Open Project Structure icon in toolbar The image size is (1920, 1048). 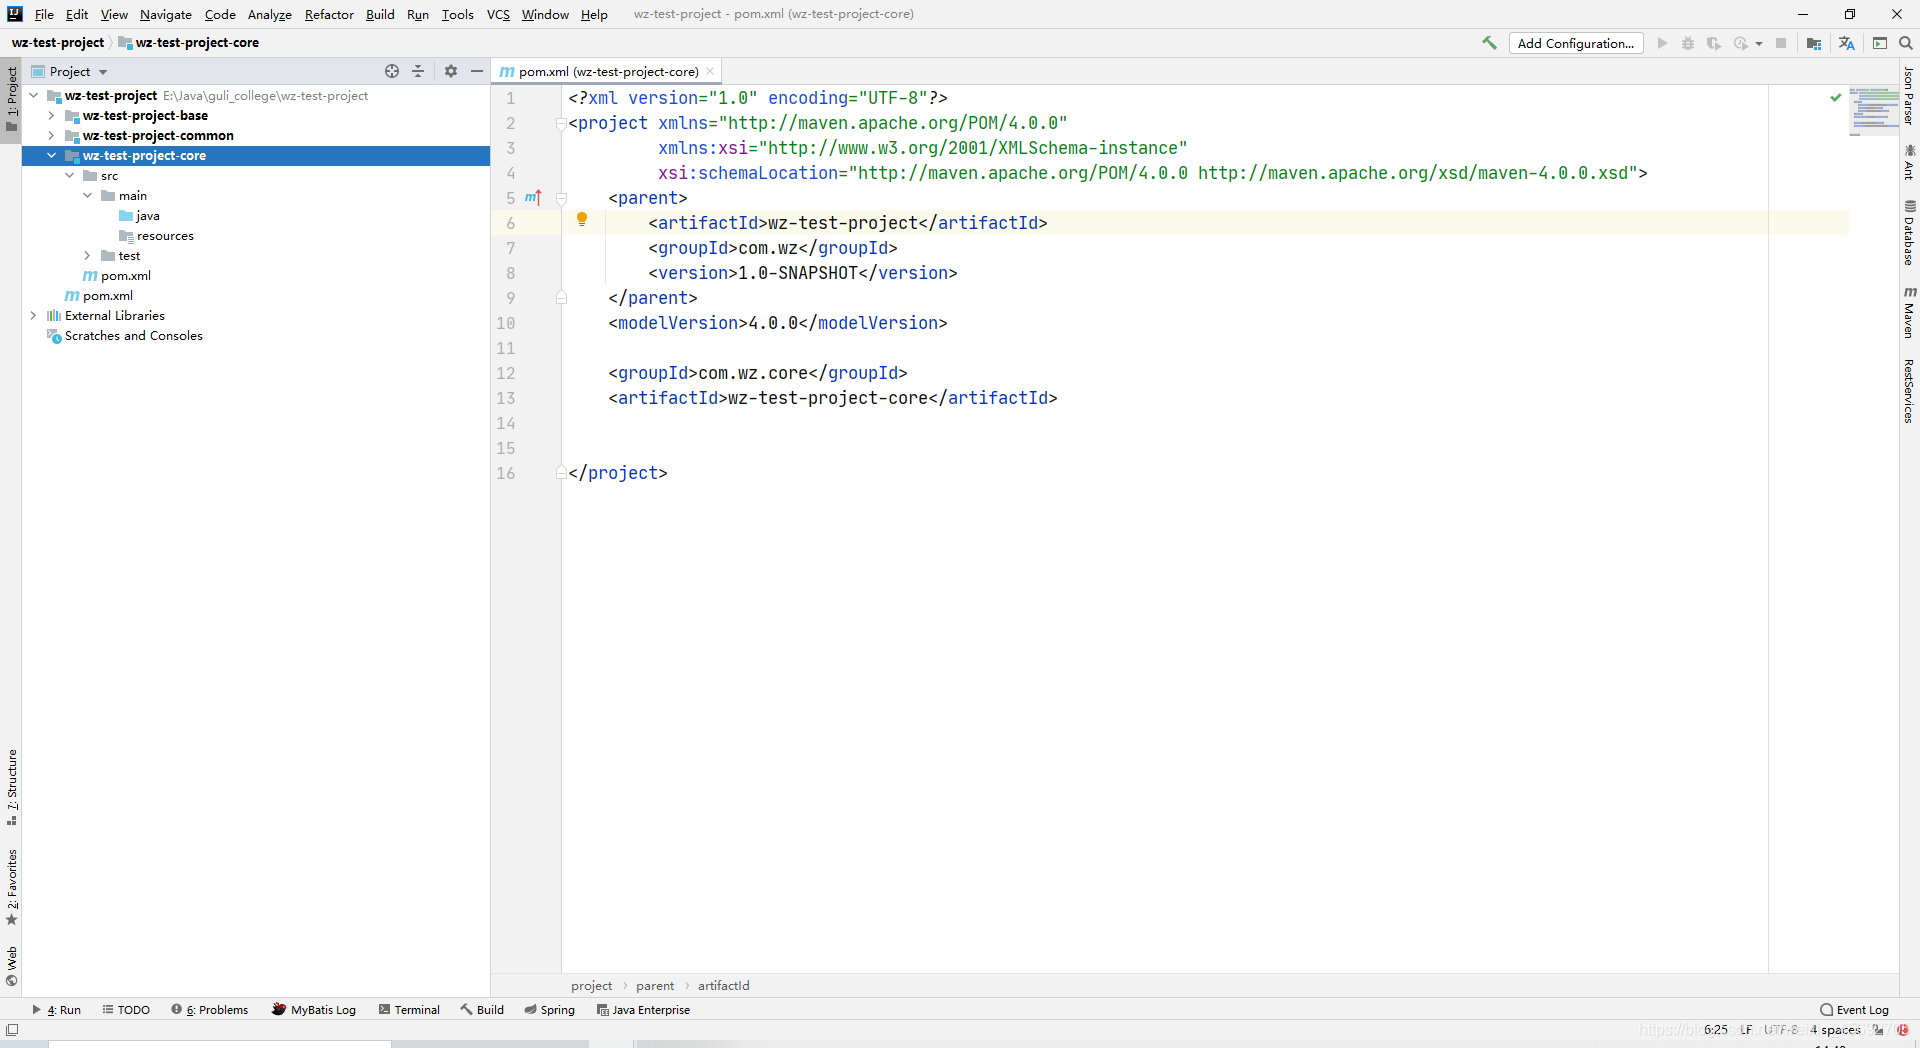(1814, 43)
